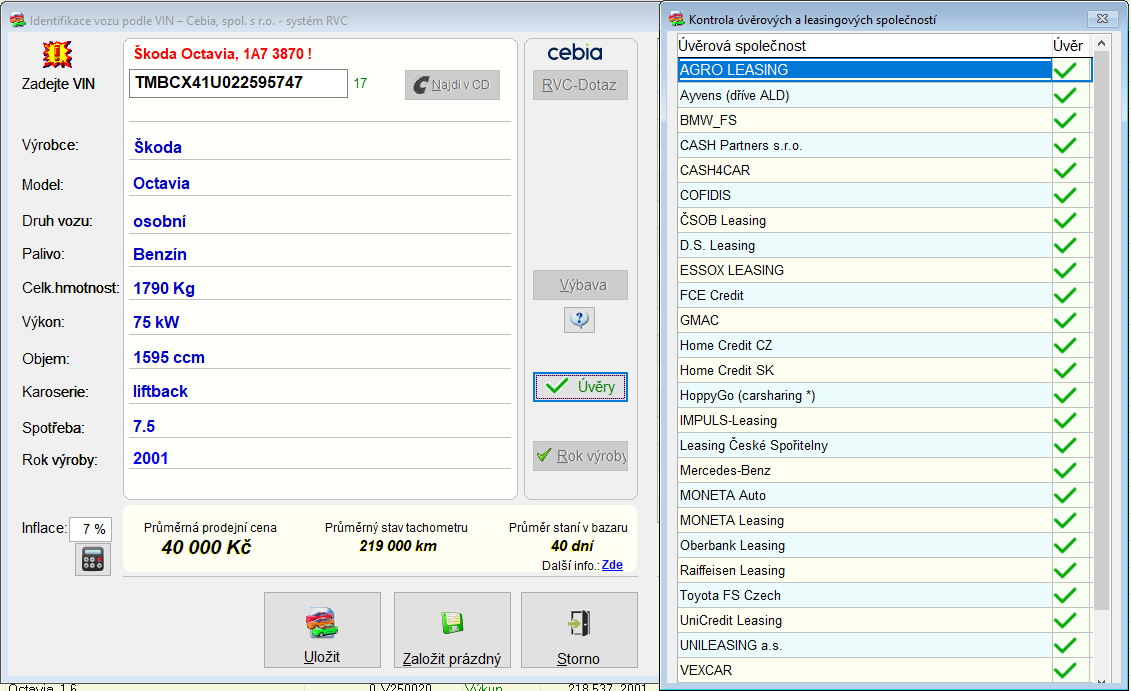This screenshot has width=1131, height=691.
Task: Click into the VIN input field
Action: [x=238, y=83]
